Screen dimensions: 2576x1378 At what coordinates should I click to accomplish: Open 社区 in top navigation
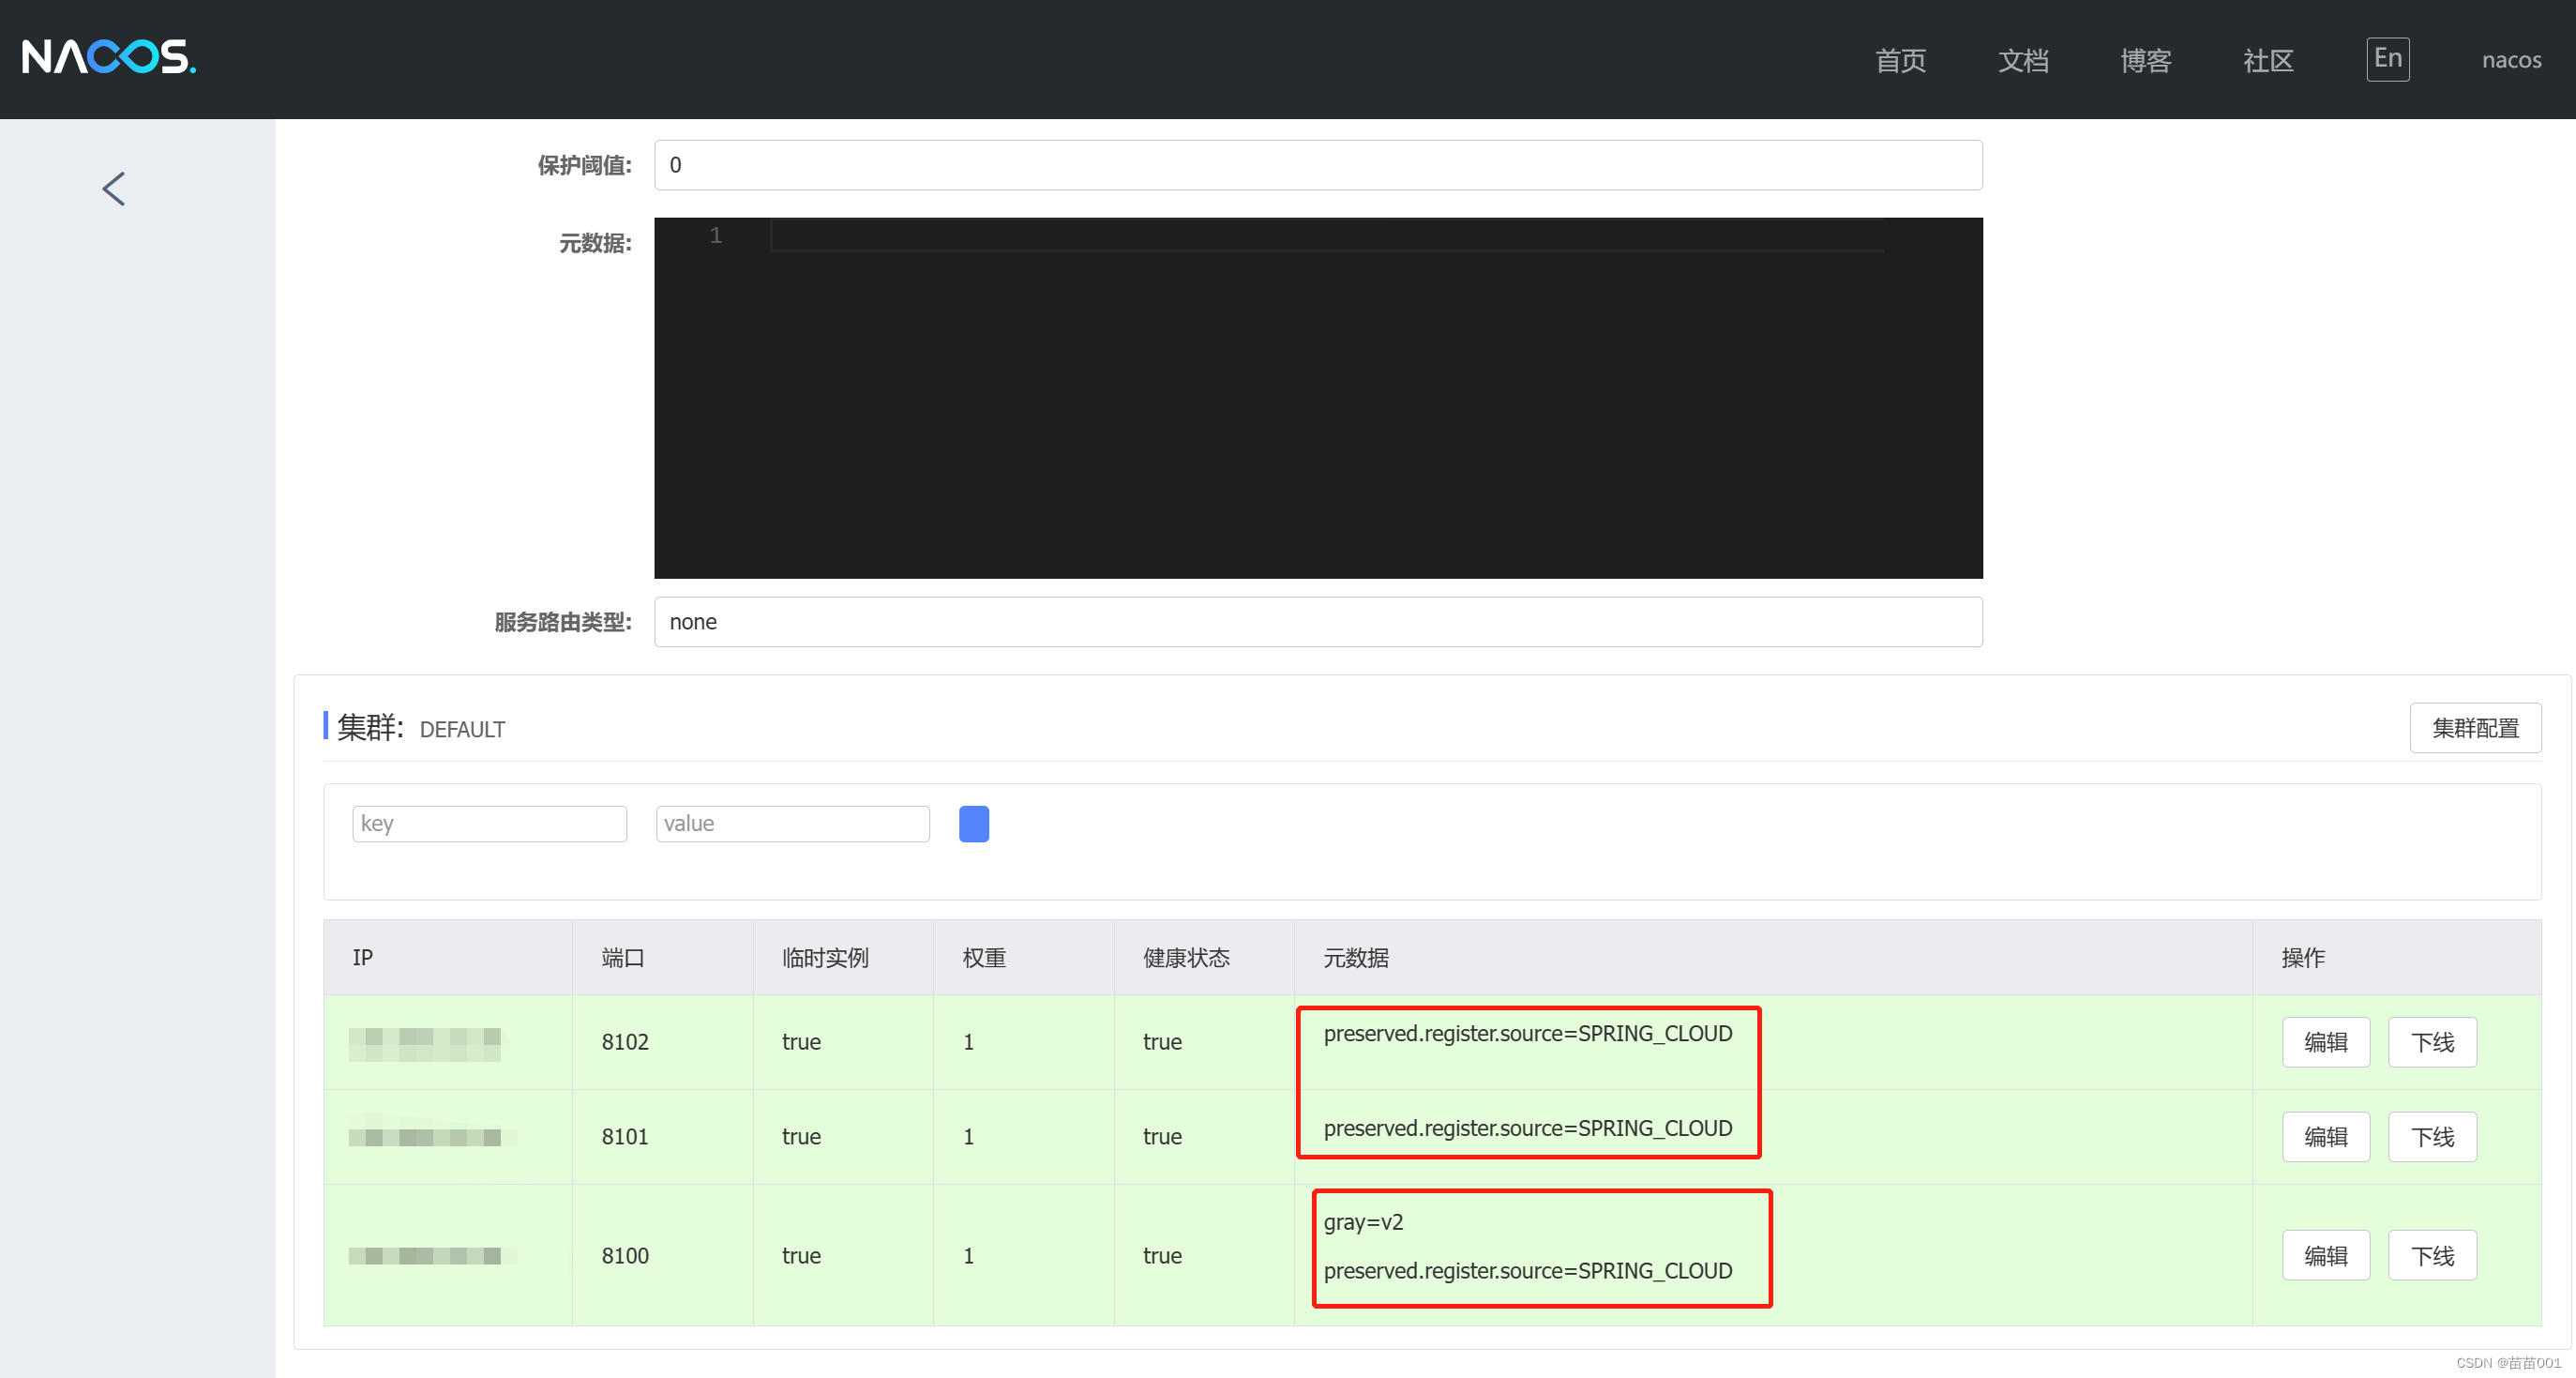(2267, 60)
